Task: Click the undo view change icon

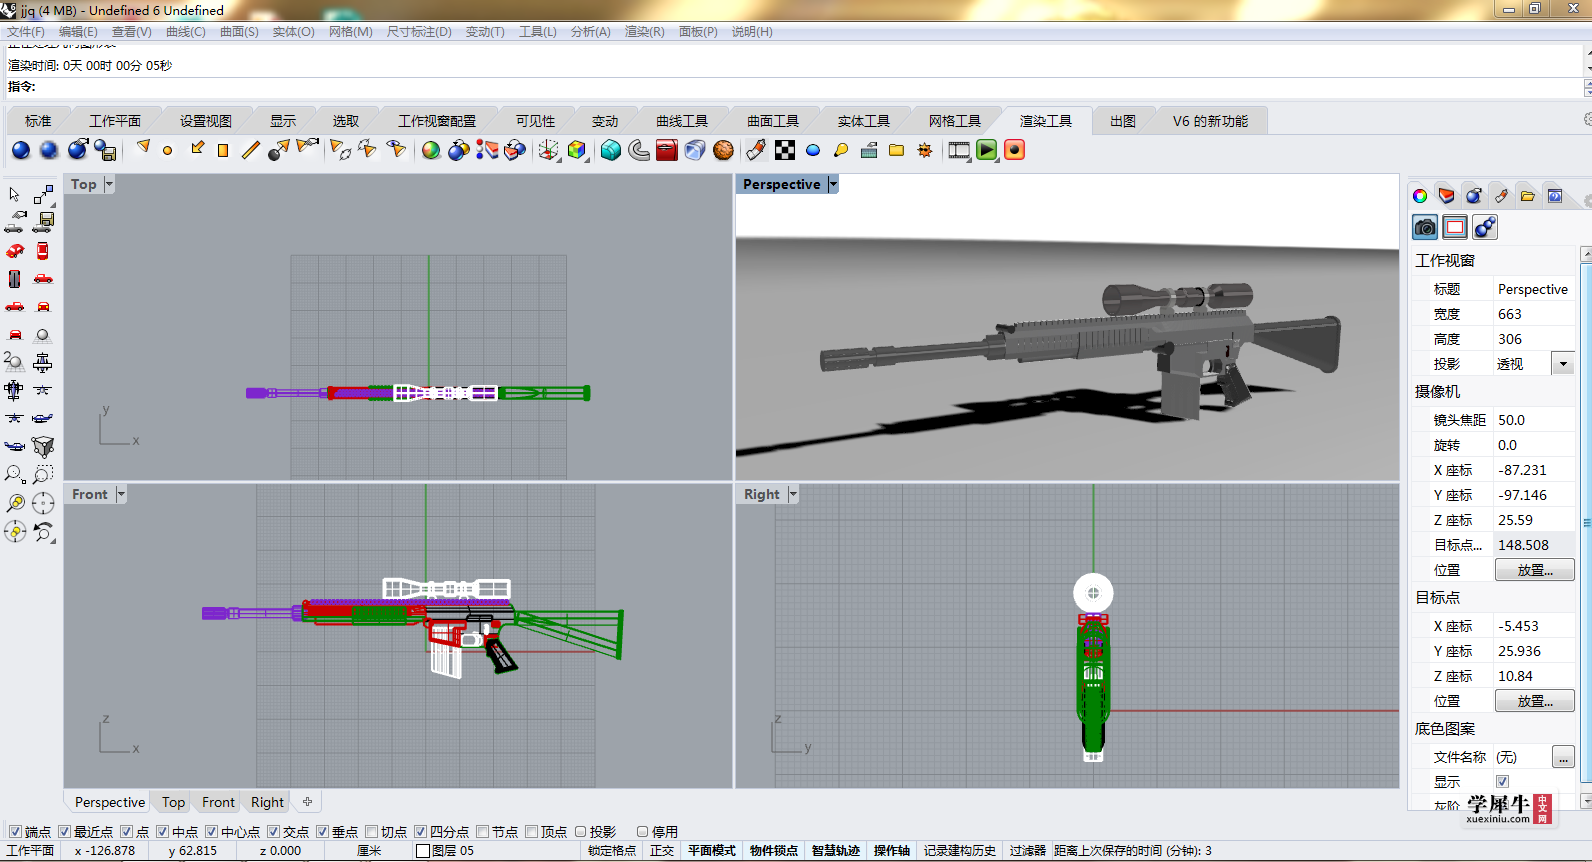Action: coord(43,531)
